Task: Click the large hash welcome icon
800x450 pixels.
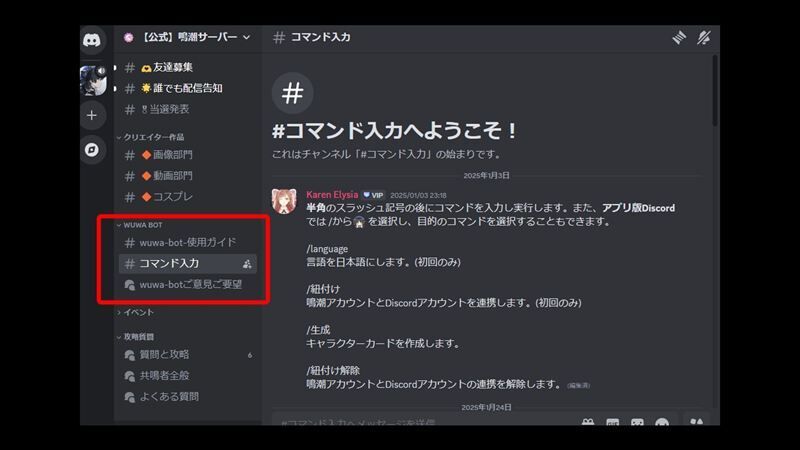Action: [292, 93]
